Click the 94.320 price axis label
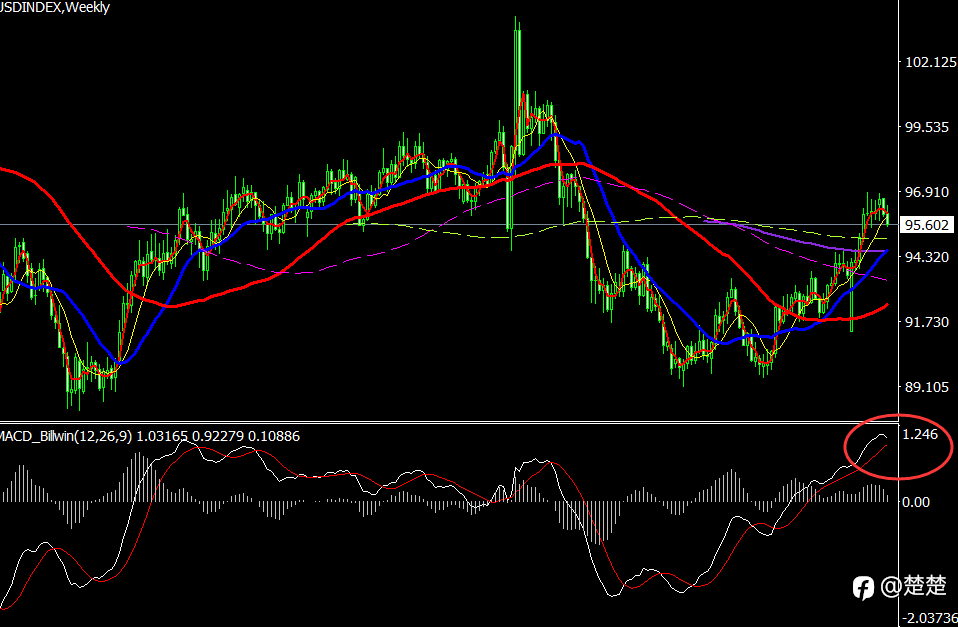958x627 pixels. pyautogui.click(x=927, y=257)
